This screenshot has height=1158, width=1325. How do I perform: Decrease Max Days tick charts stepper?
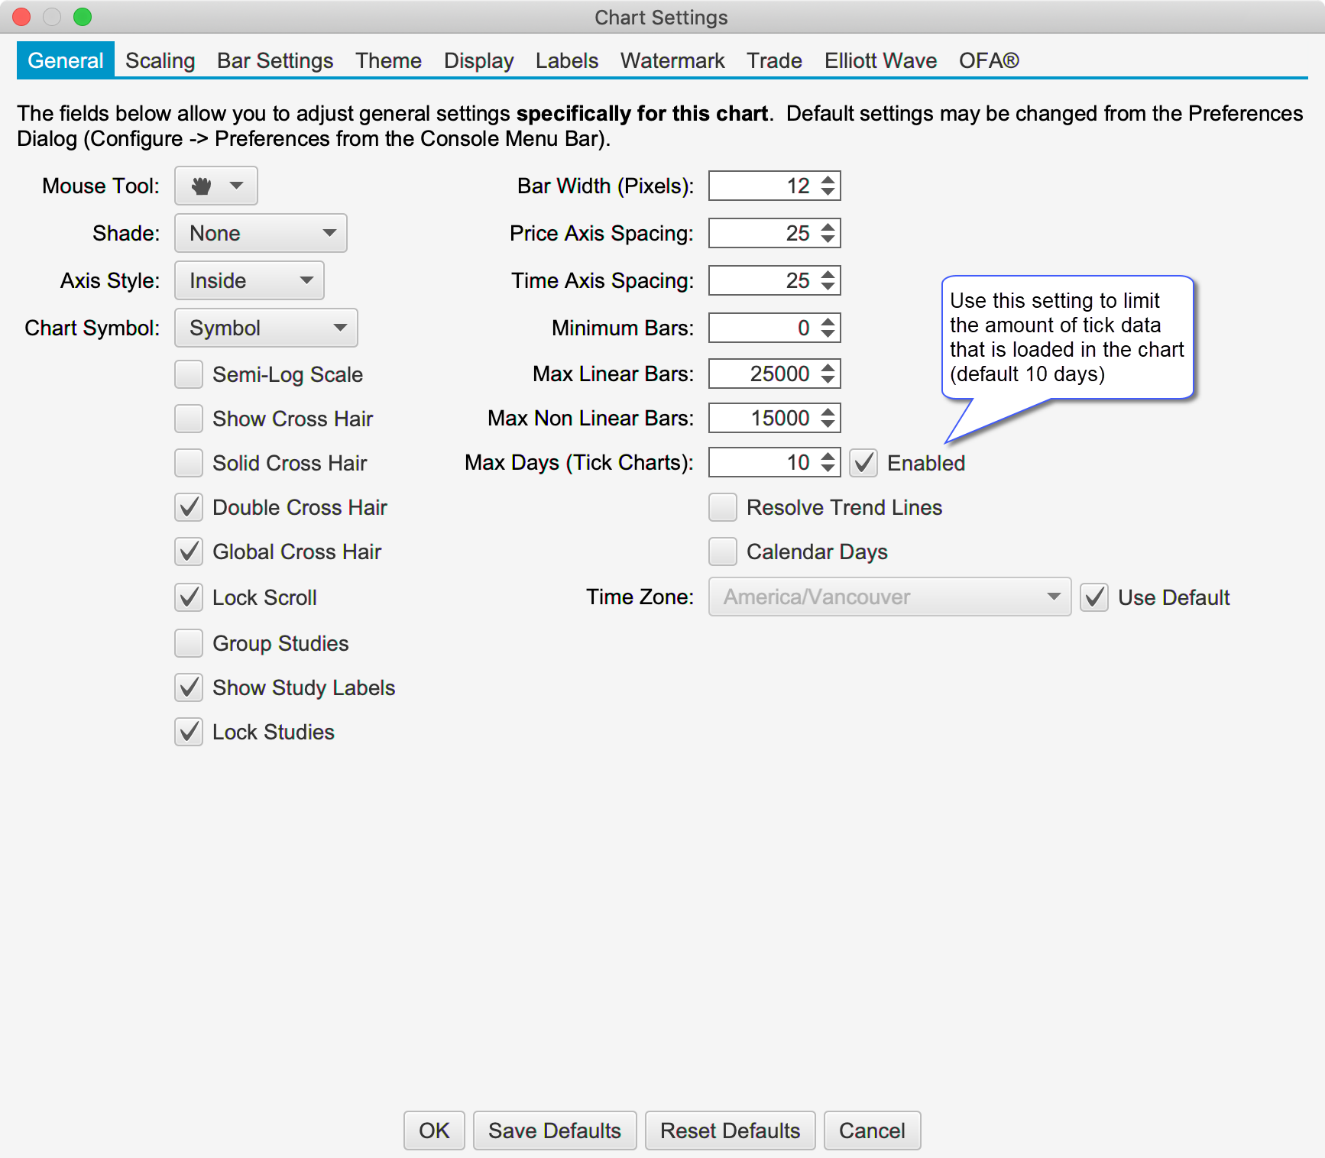(x=828, y=468)
